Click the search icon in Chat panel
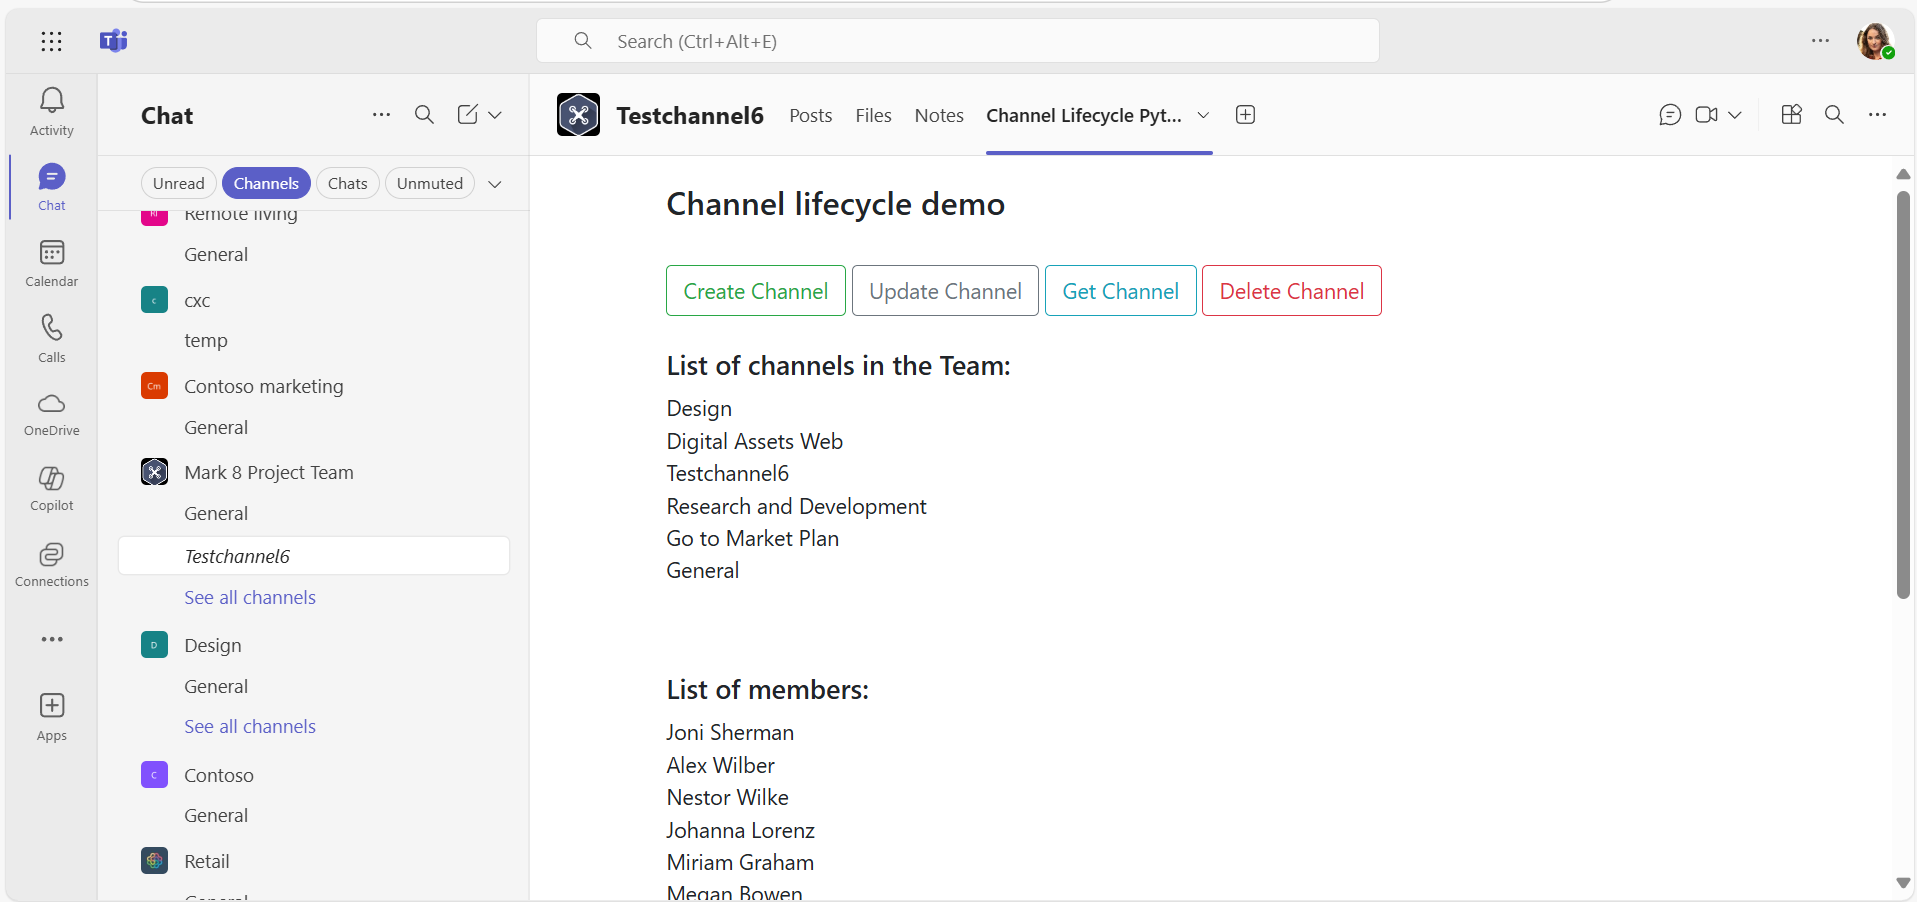This screenshot has width=1917, height=902. pos(424,115)
